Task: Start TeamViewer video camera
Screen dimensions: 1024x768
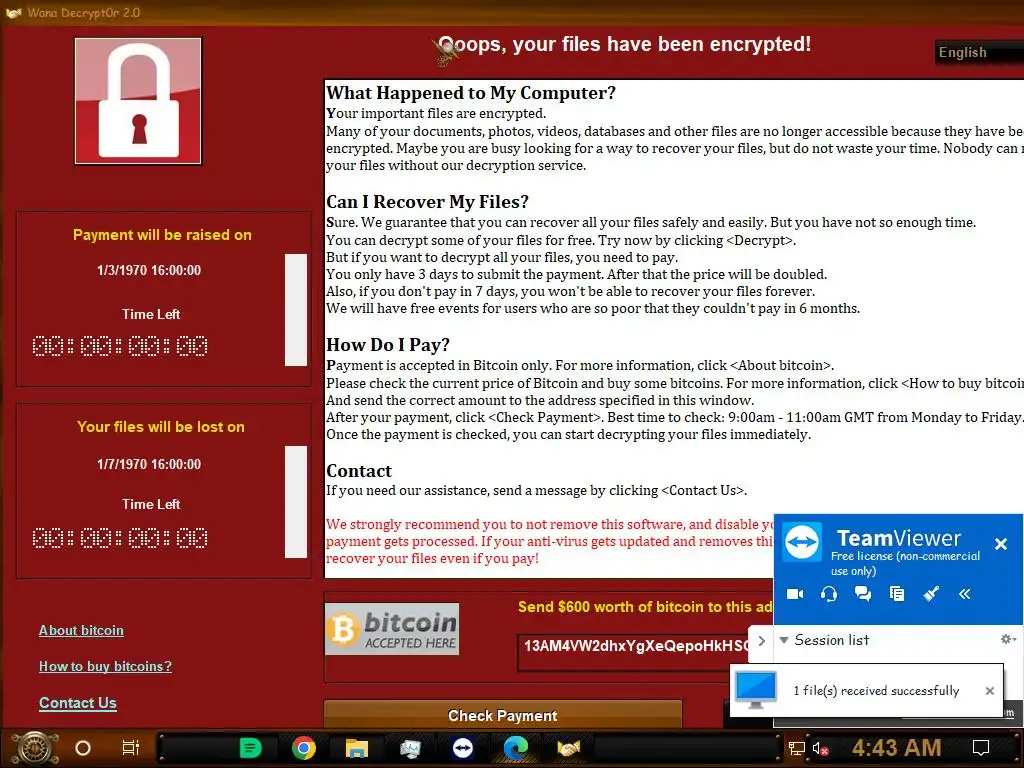Action: (795, 594)
